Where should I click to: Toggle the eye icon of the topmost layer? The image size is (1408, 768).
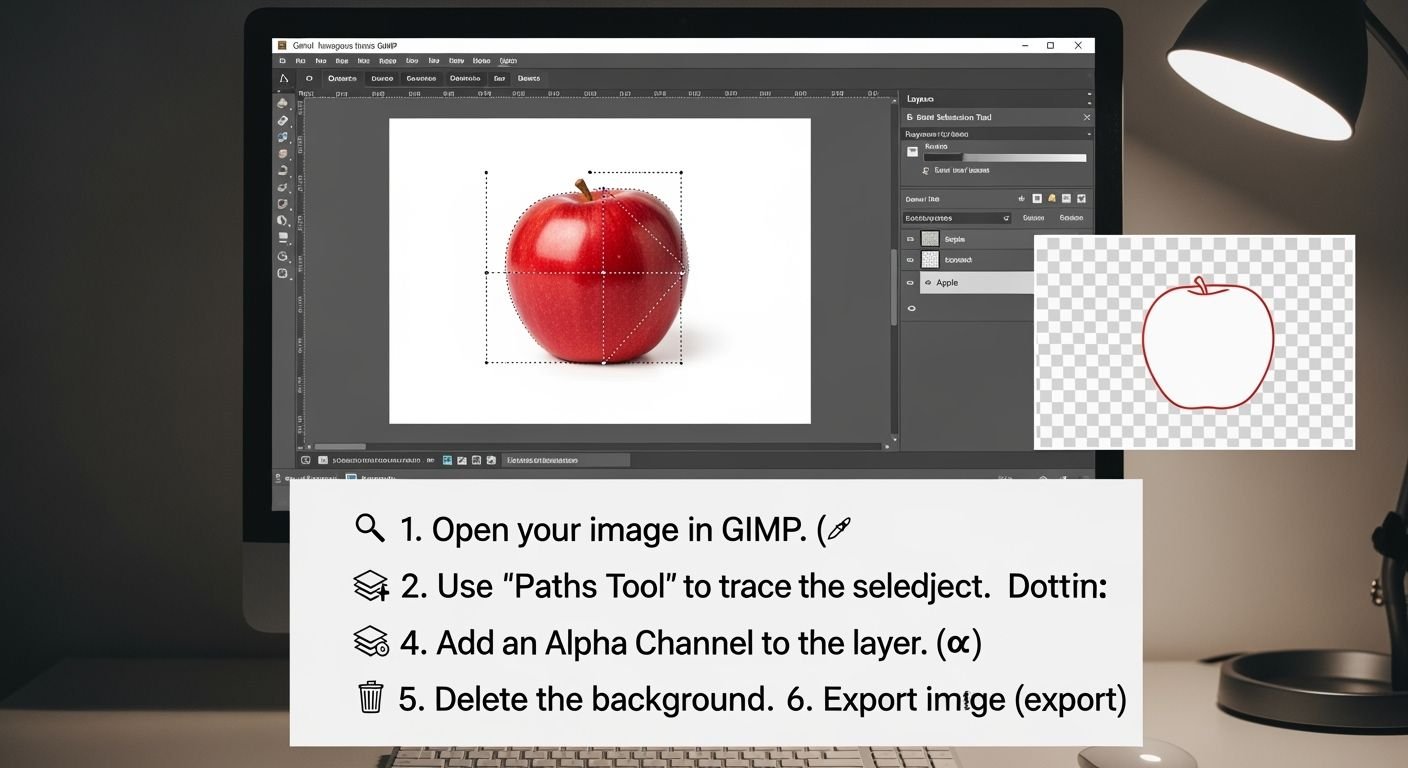[x=910, y=239]
